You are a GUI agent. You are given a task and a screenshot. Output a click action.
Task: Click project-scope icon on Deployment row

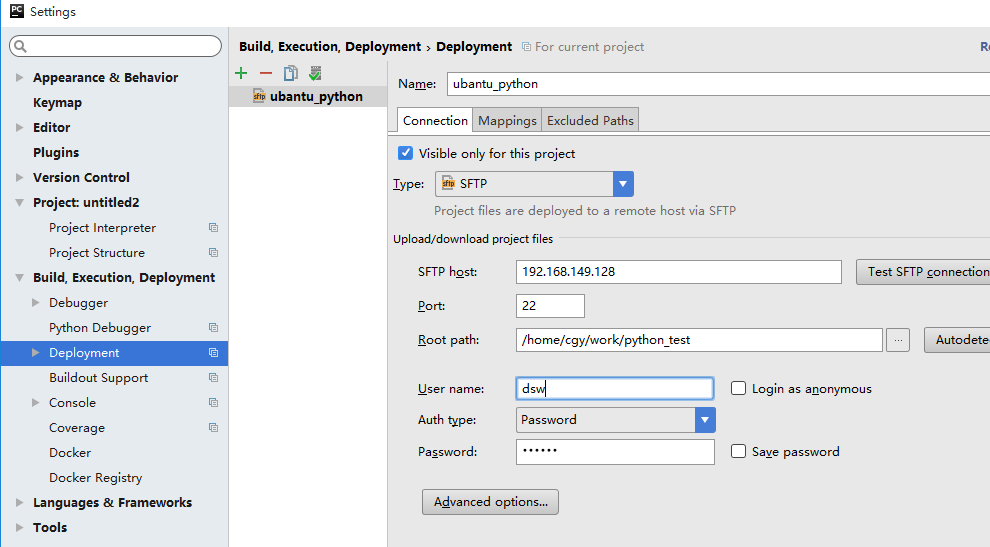[213, 352]
